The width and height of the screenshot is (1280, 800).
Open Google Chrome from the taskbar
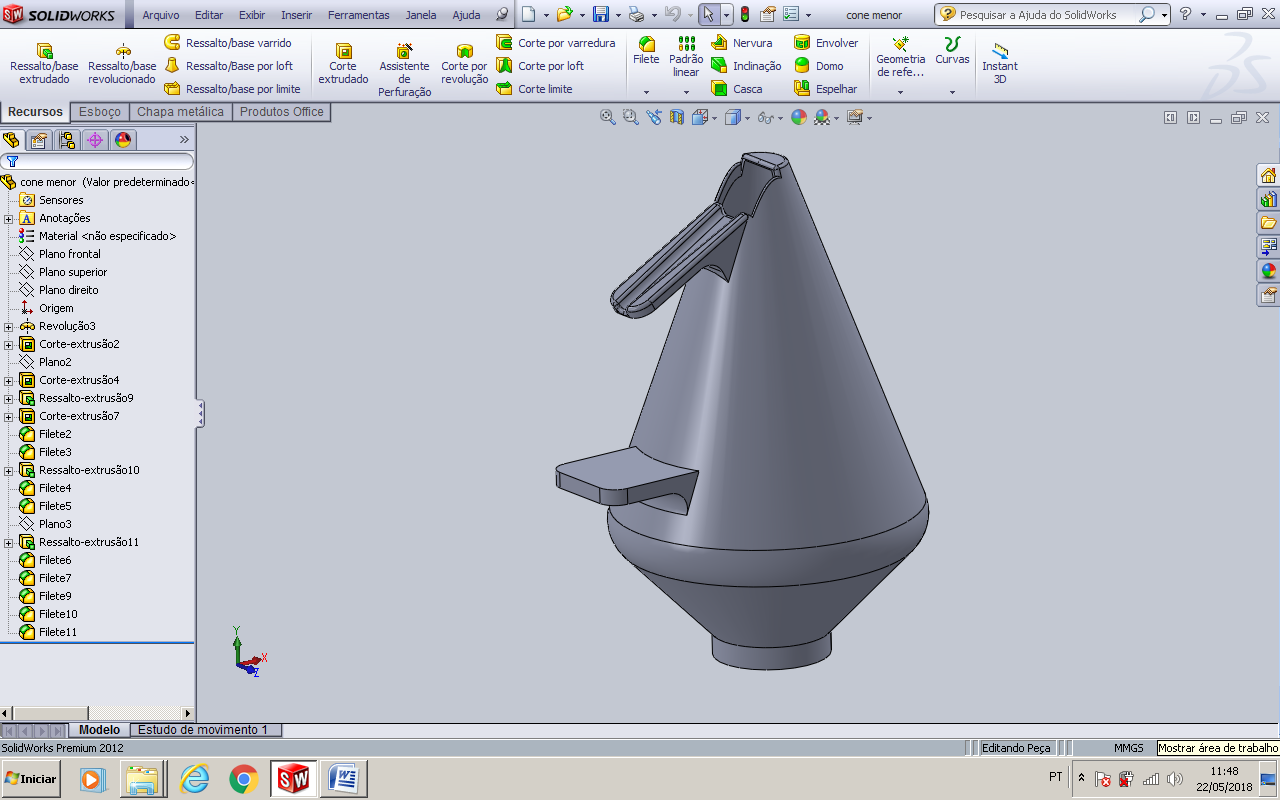(244, 778)
